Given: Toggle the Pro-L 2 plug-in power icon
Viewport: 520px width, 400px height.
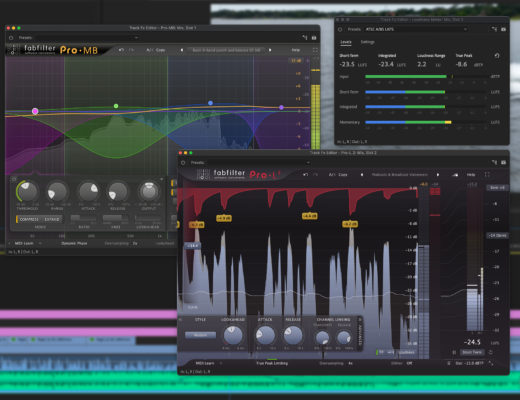Looking at the screenshot, I should point(183,163).
